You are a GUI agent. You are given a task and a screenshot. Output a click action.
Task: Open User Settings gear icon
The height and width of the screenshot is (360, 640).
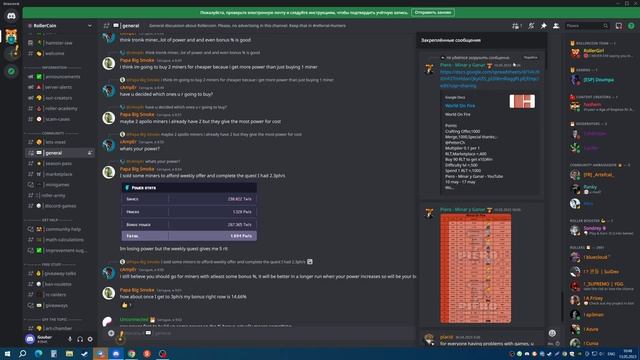click(90, 339)
